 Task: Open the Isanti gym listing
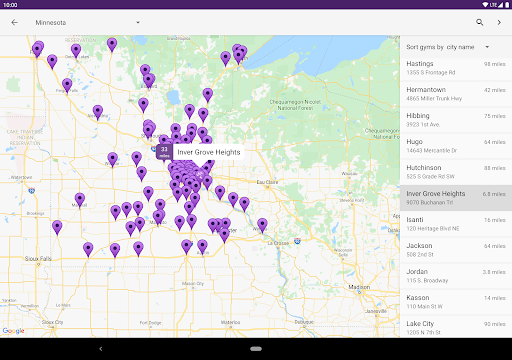click(456, 224)
